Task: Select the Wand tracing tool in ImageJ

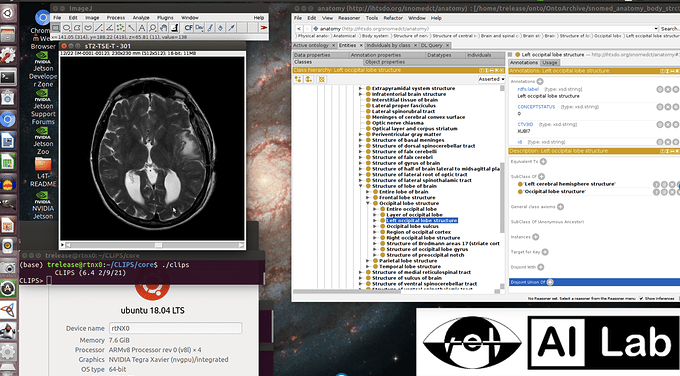Action: [131, 28]
